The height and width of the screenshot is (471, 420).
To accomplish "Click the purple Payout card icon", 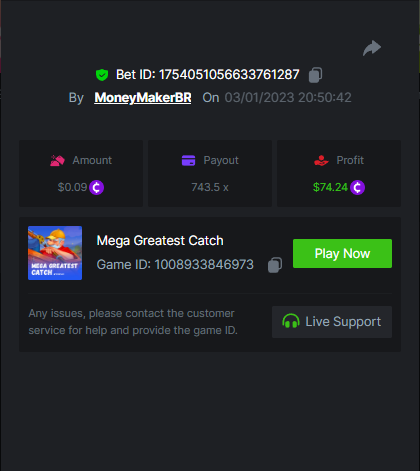I will (x=188, y=160).
